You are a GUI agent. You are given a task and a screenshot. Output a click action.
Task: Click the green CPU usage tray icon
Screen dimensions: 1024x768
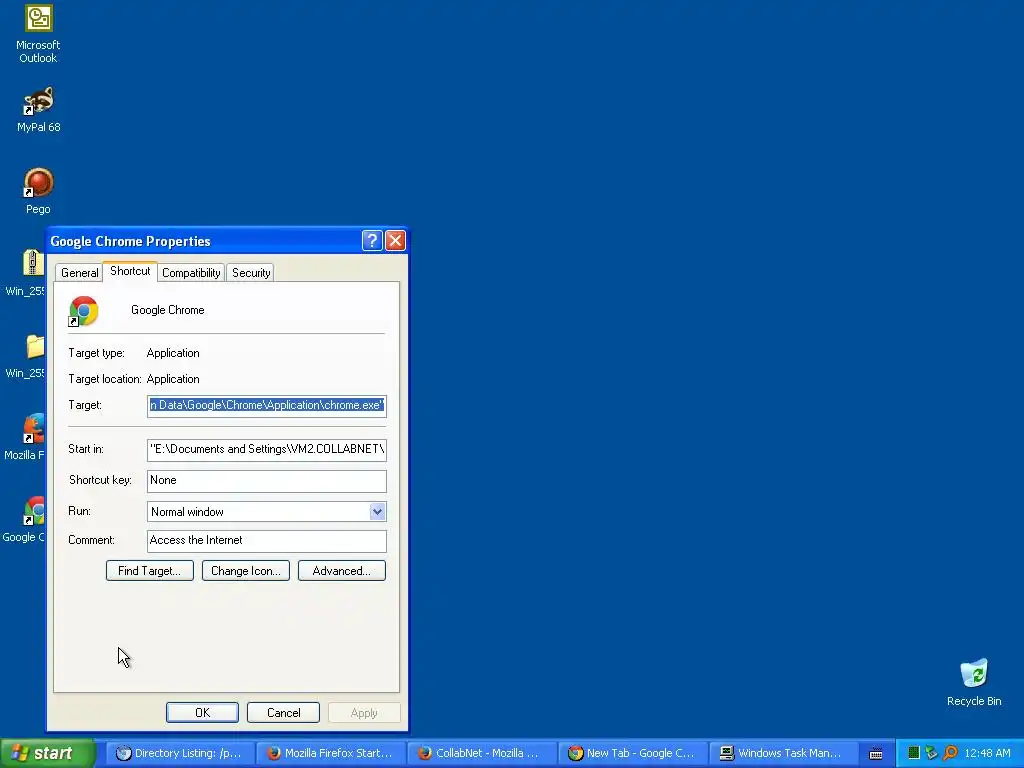pos(914,753)
